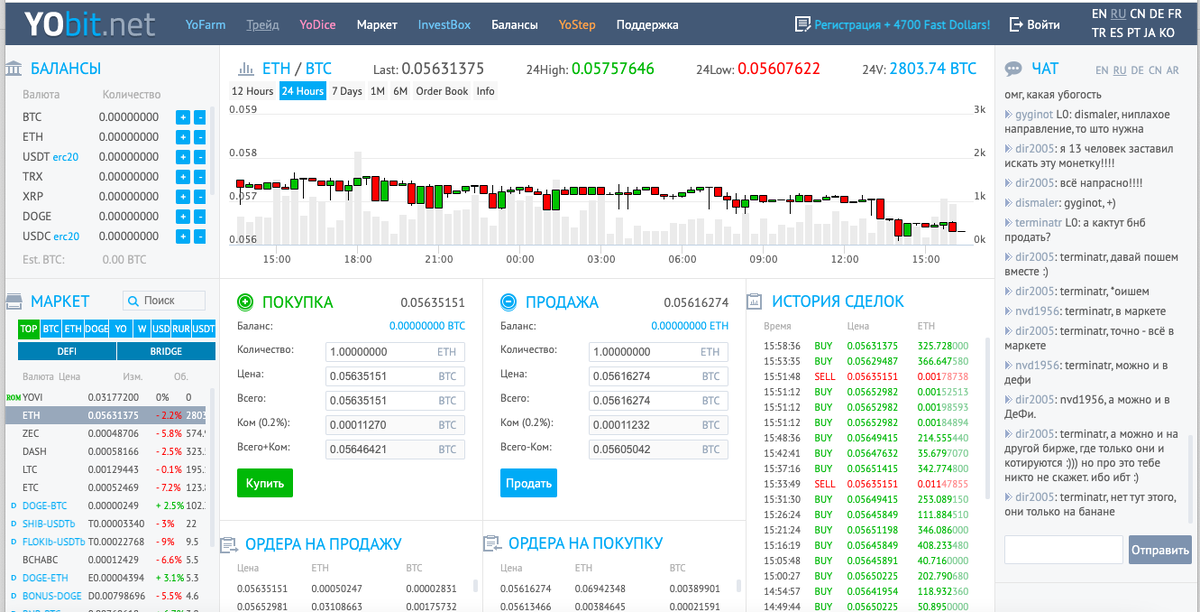Viewport: 1200px width, 612px height.
Task: Switch site language to RU
Action: point(1117,14)
